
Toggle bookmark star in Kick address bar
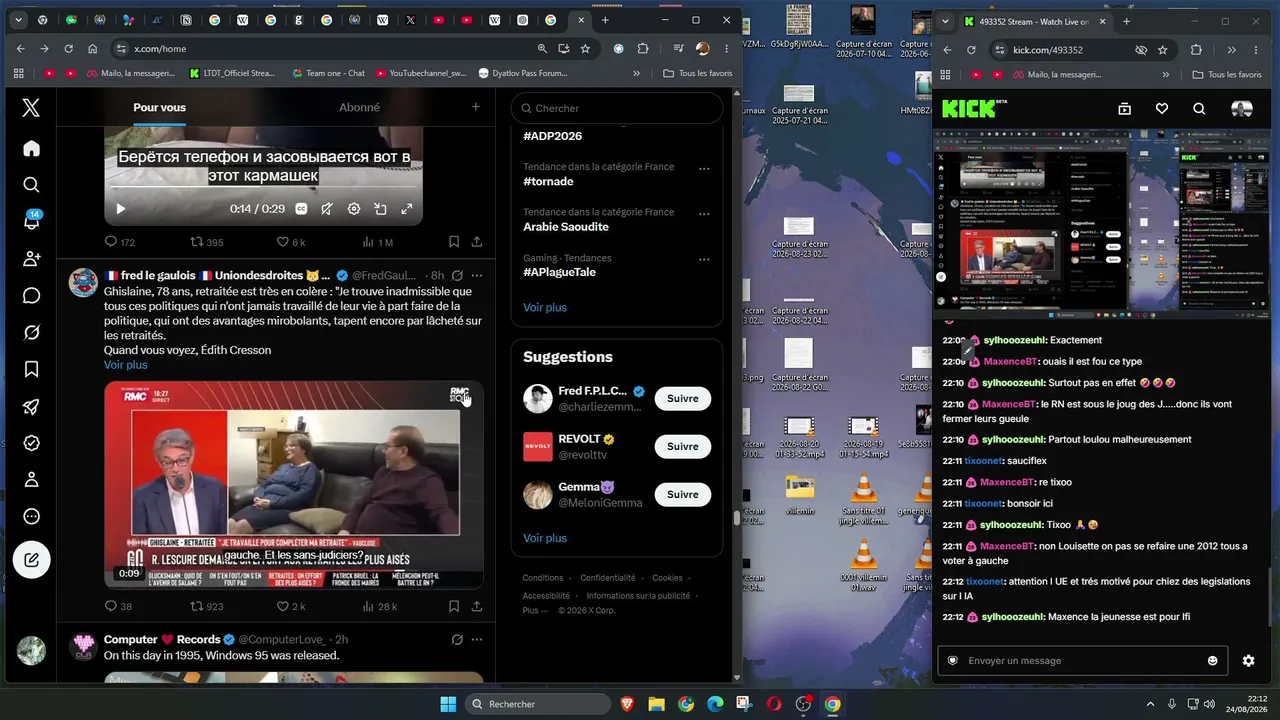(1162, 50)
